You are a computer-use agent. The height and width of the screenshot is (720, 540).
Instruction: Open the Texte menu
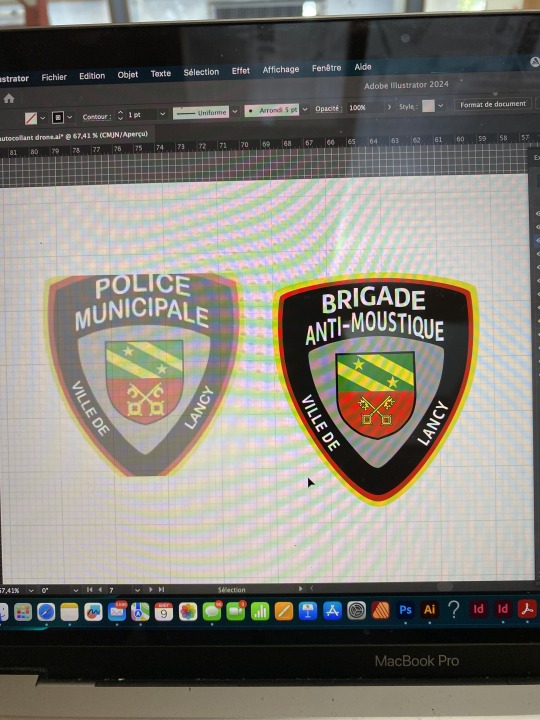pyautogui.click(x=161, y=73)
